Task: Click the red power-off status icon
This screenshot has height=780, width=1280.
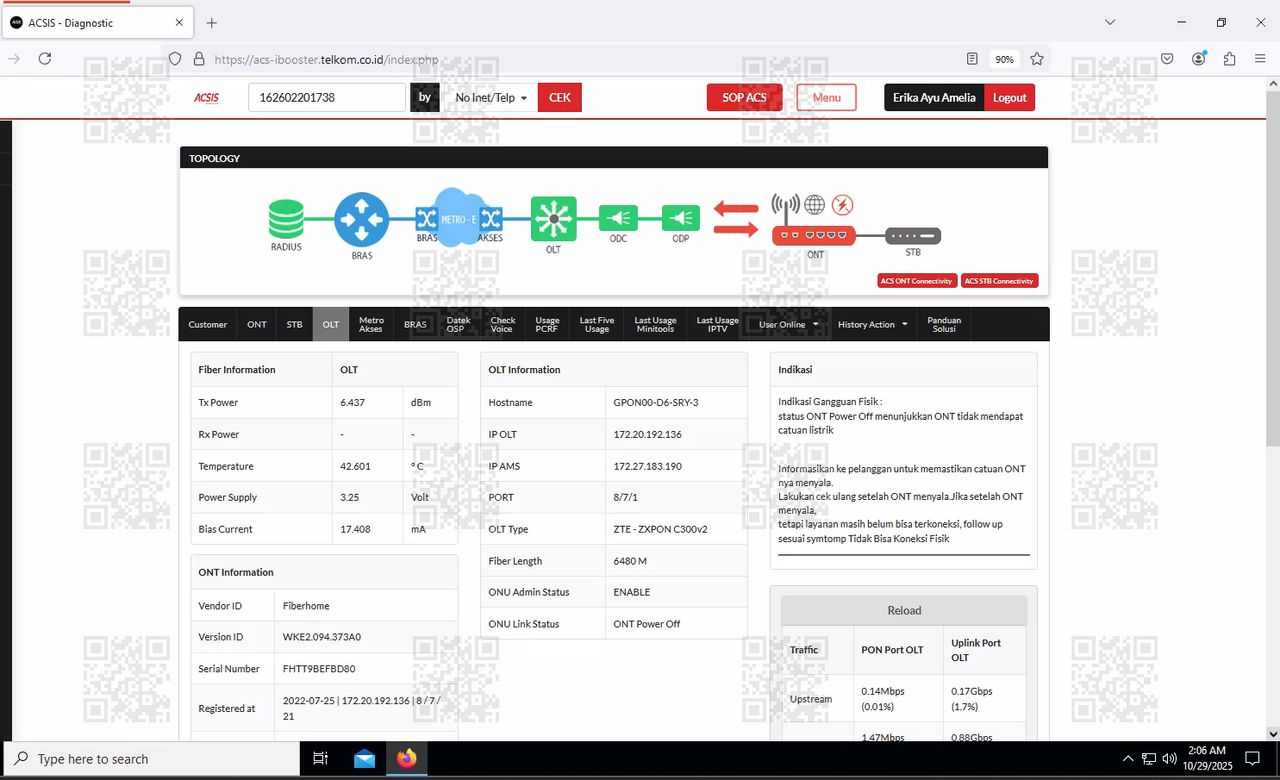Action: pos(843,205)
